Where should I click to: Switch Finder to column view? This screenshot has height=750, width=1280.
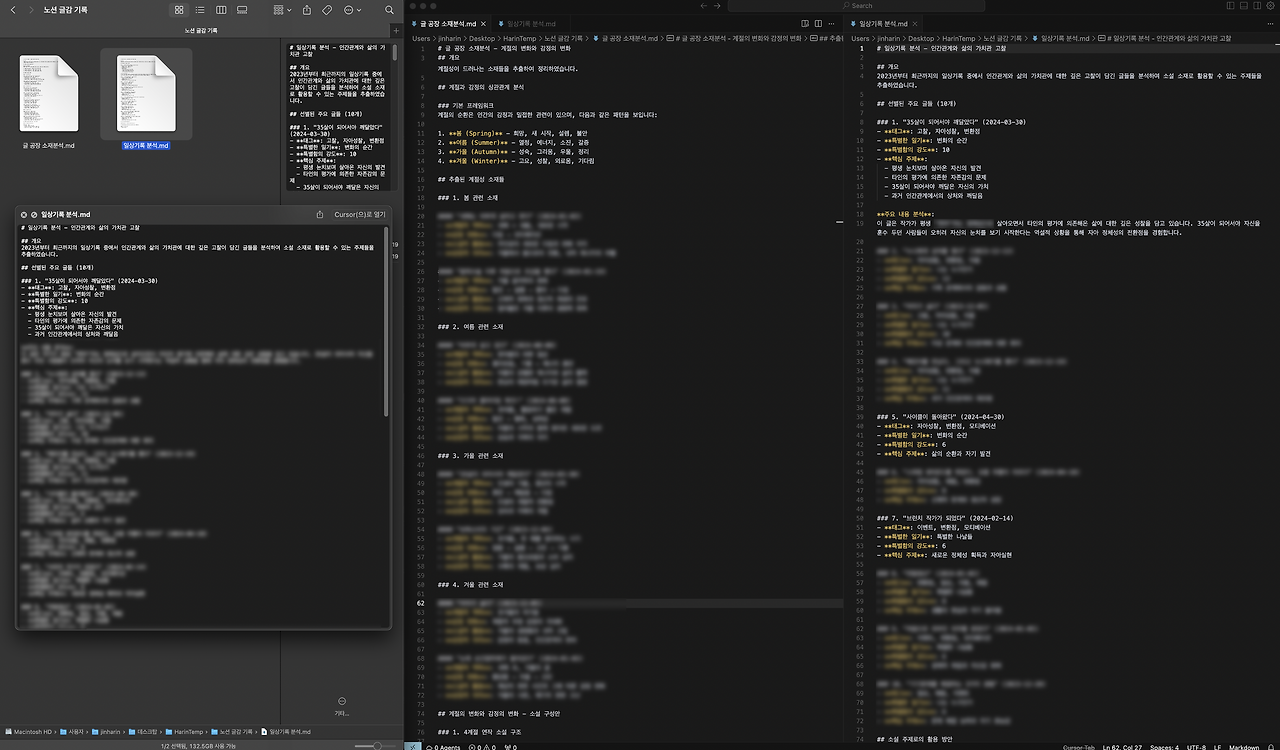pos(221,10)
